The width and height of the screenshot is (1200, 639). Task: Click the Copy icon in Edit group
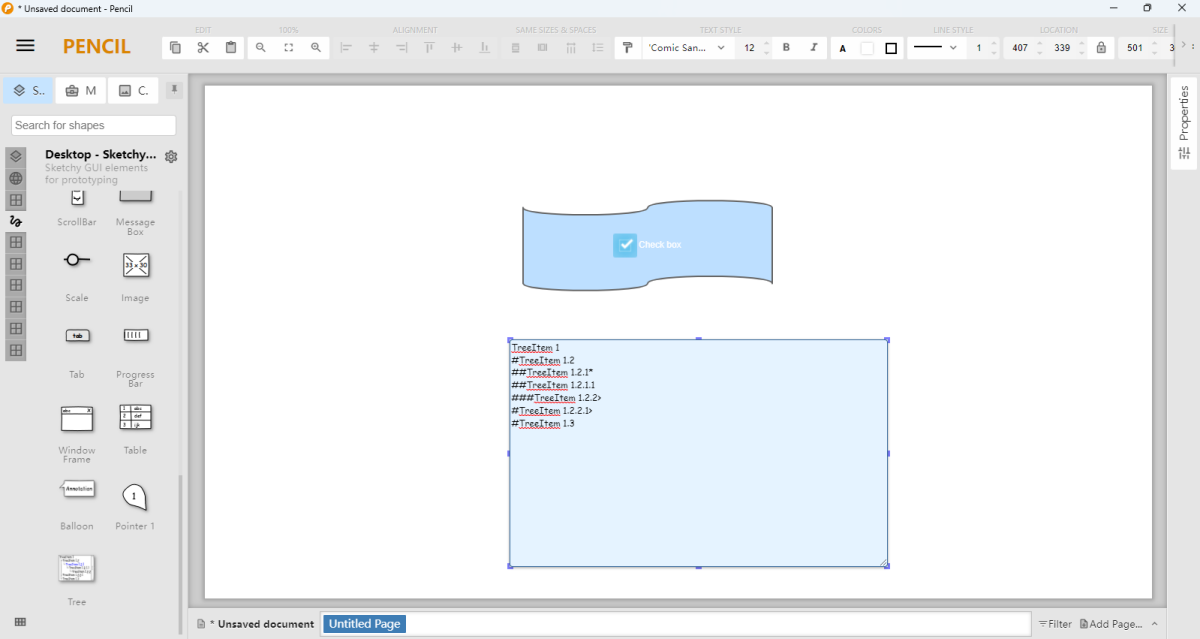175,47
